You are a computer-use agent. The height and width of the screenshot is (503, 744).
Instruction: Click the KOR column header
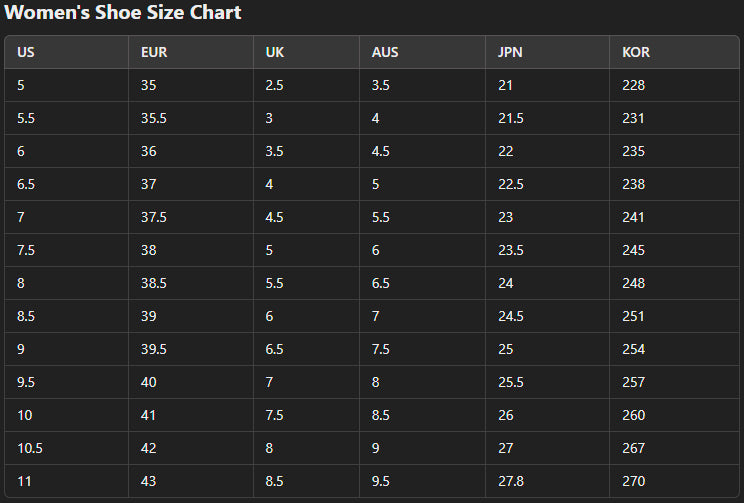636,52
